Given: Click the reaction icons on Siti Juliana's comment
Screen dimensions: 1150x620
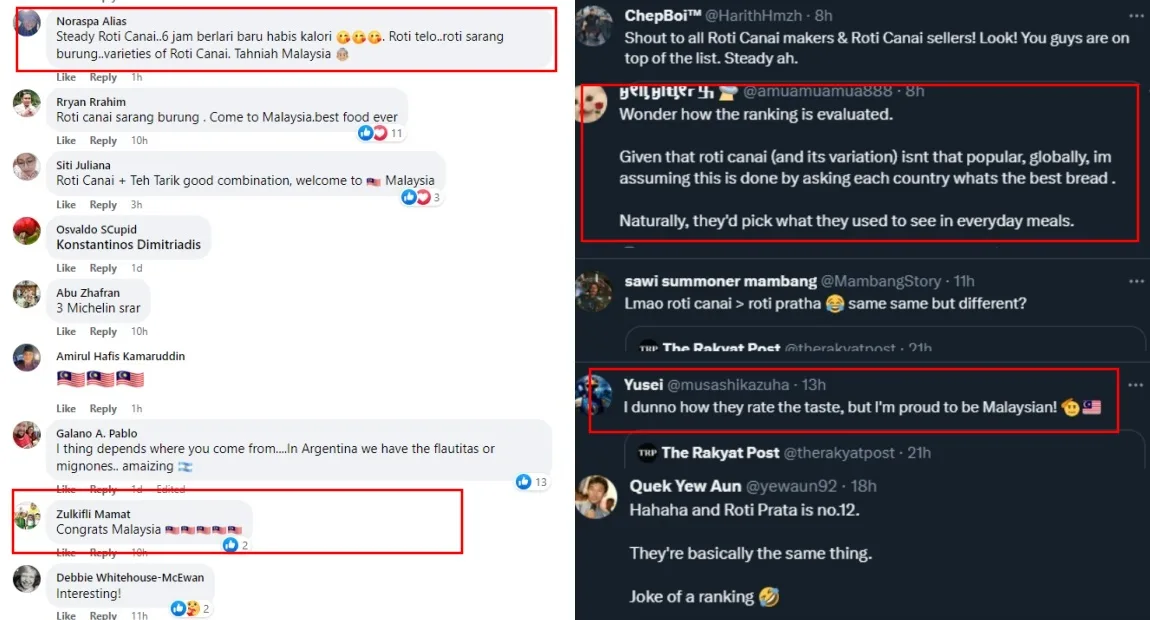Looking at the screenshot, I should [x=415, y=197].
